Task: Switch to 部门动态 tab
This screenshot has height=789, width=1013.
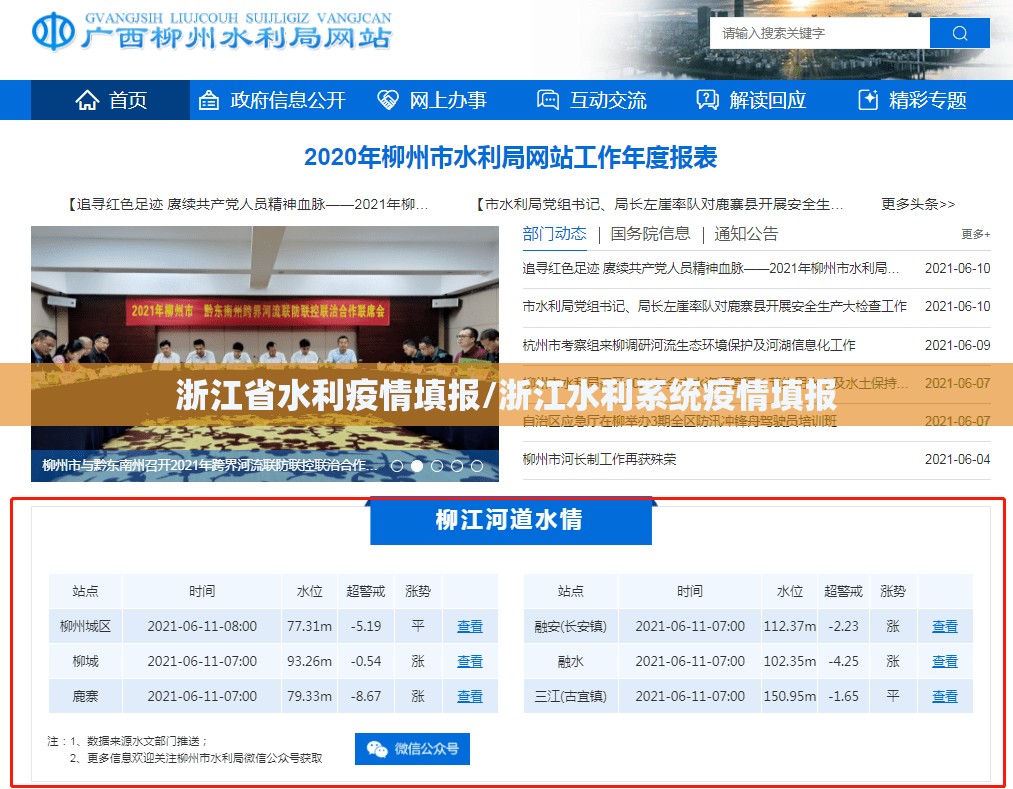Action: pyautogui.click(x=554, y=234)
